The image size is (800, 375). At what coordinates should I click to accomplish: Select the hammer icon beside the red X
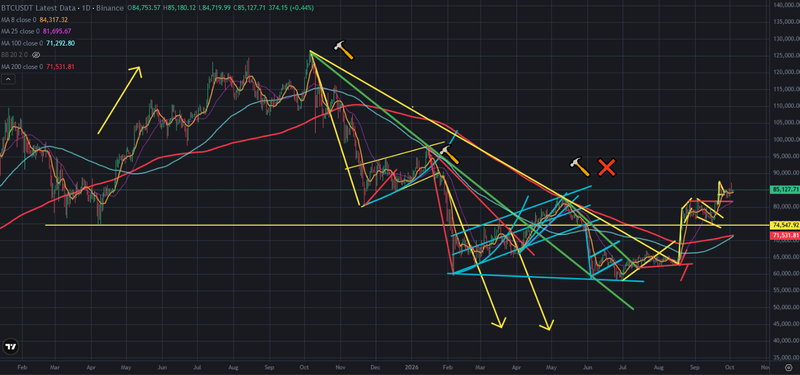(x=579, y=166)
